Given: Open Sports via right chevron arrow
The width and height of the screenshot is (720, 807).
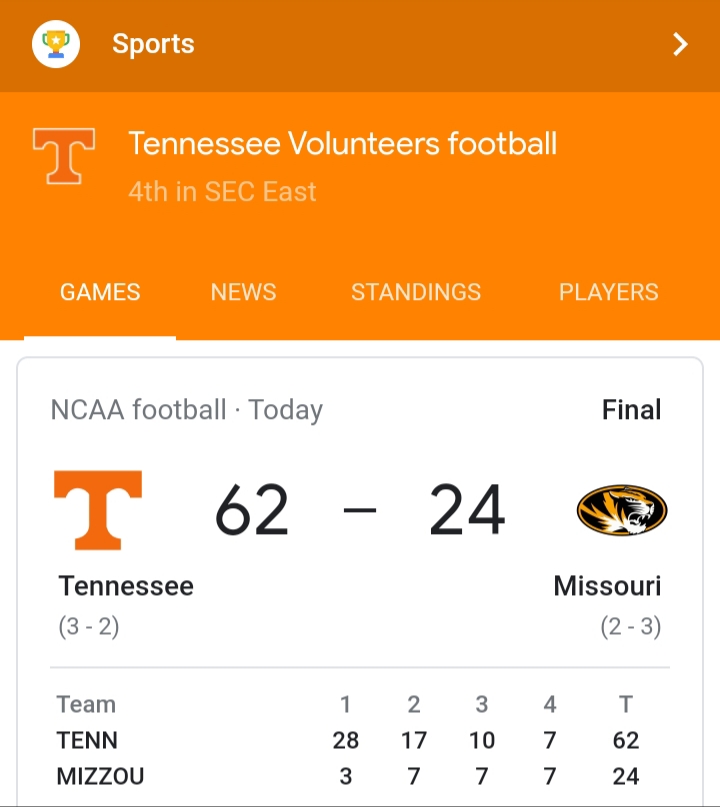Looking at the screenshot, I should point(680,44).
